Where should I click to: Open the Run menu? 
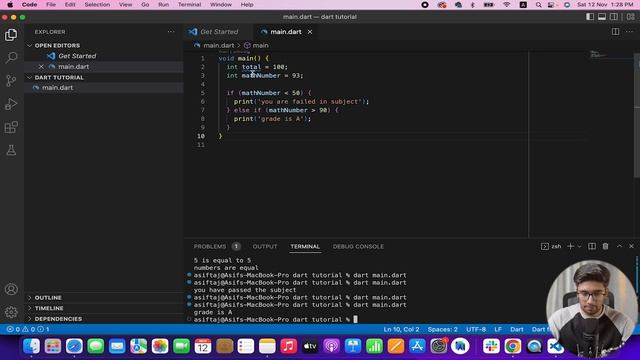pos(163,4)
